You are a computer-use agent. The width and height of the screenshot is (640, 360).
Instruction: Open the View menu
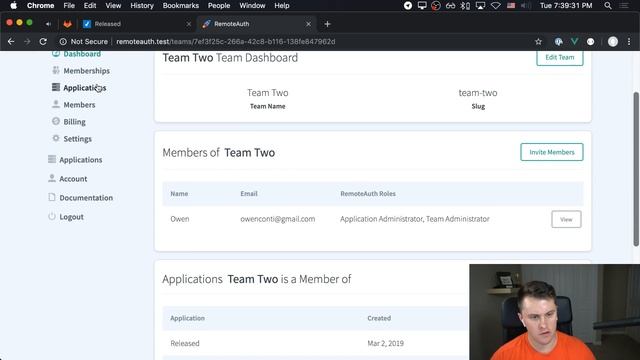coord(113,6)
